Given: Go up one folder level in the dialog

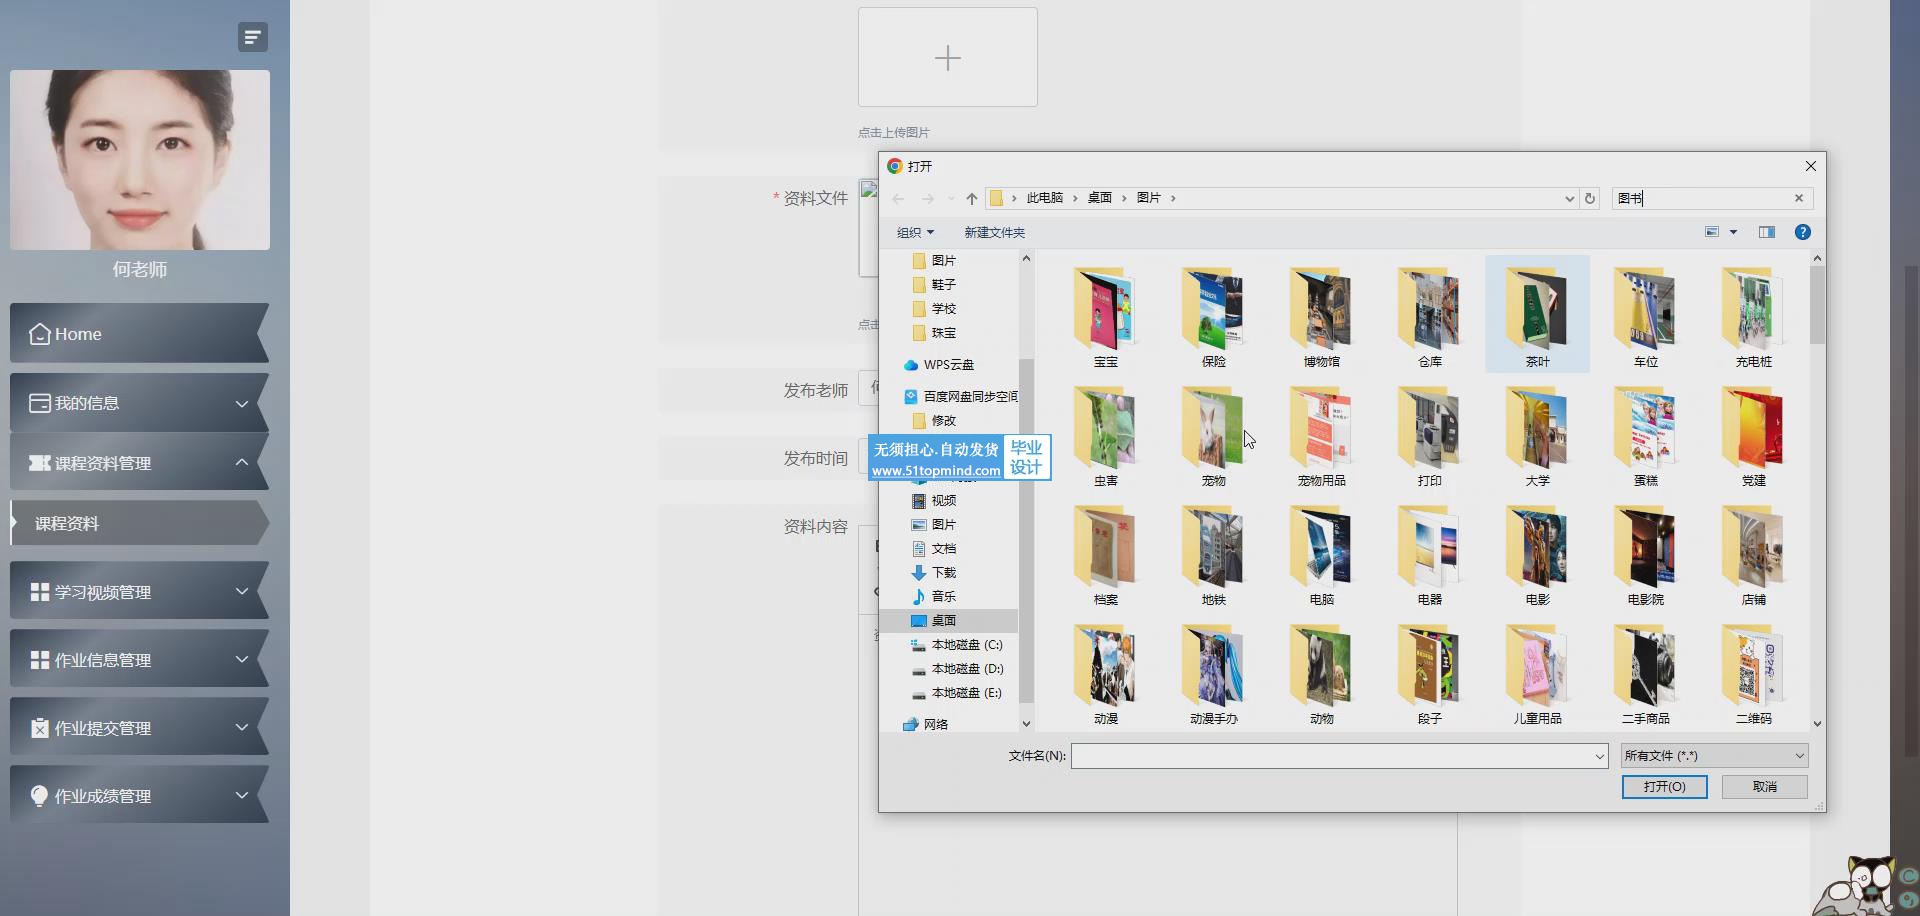Looking at the screenshot, I should point(971,198).
